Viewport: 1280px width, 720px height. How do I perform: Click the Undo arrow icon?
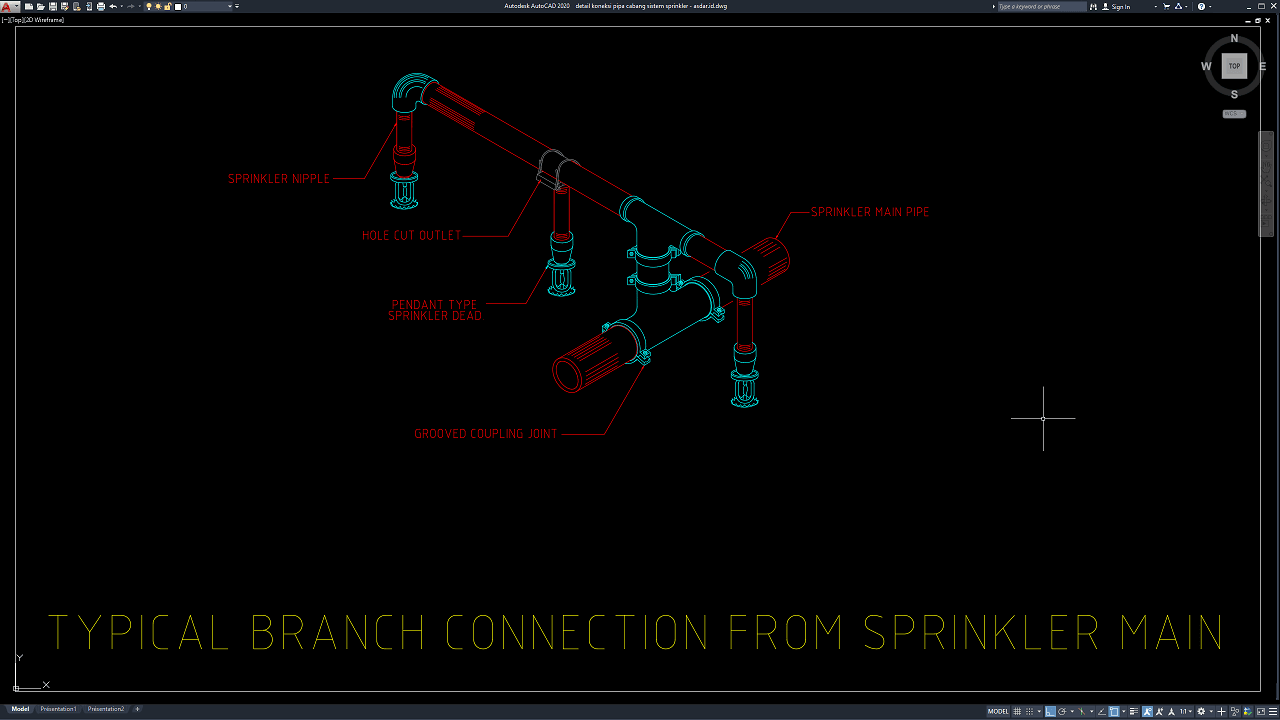113,6
